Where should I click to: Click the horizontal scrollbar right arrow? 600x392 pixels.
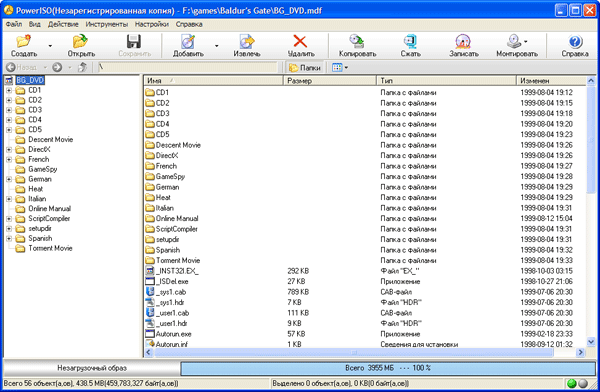(x=581, y=352)
